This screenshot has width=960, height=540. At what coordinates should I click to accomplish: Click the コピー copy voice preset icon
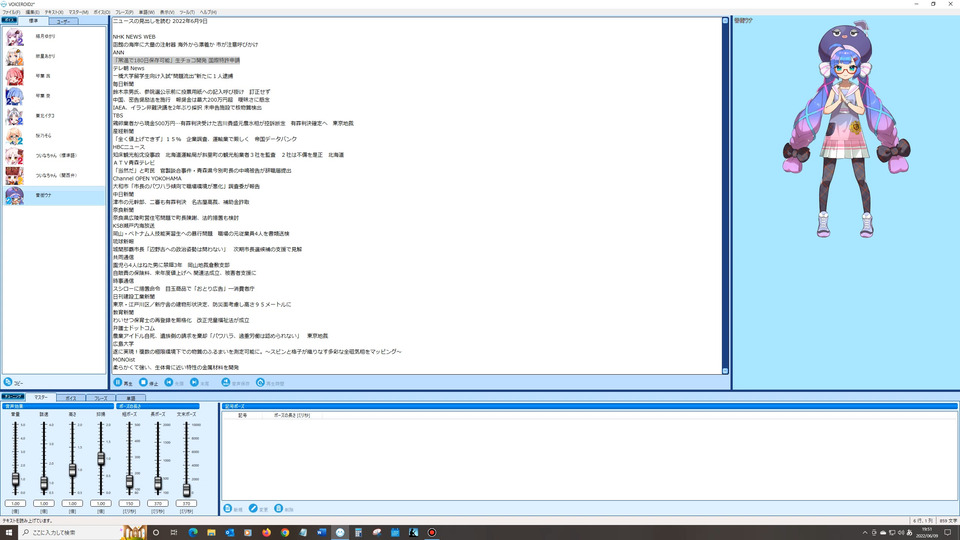tap(8, 382)
